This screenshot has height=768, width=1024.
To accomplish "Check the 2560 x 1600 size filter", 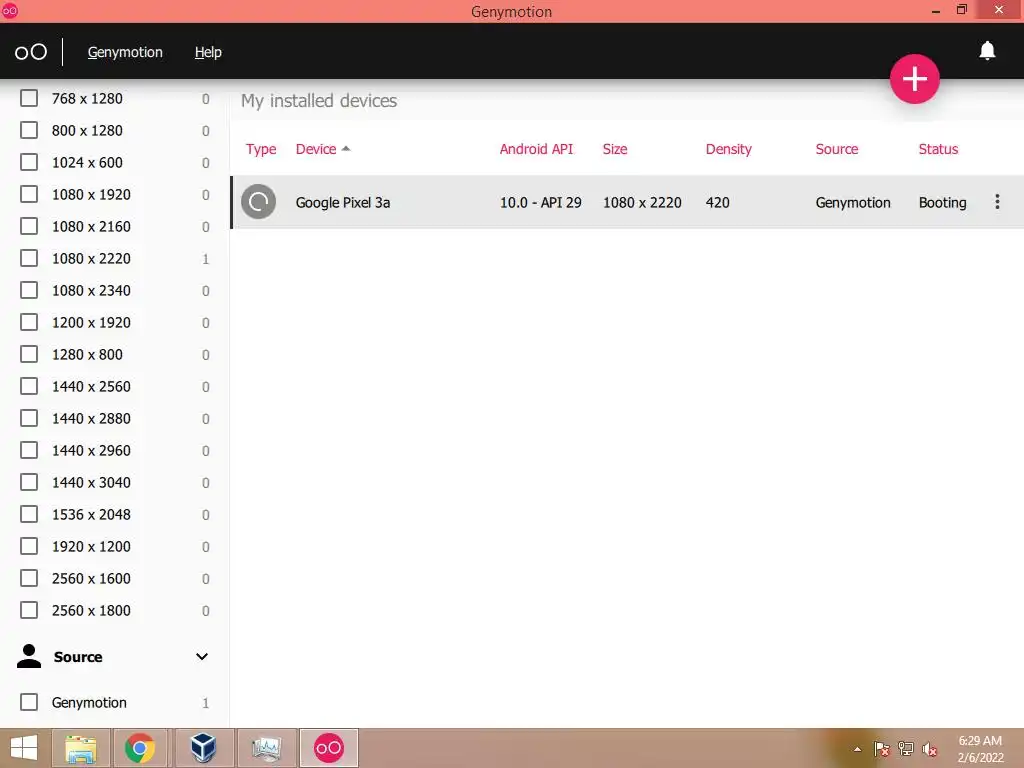I will [29, 578].
